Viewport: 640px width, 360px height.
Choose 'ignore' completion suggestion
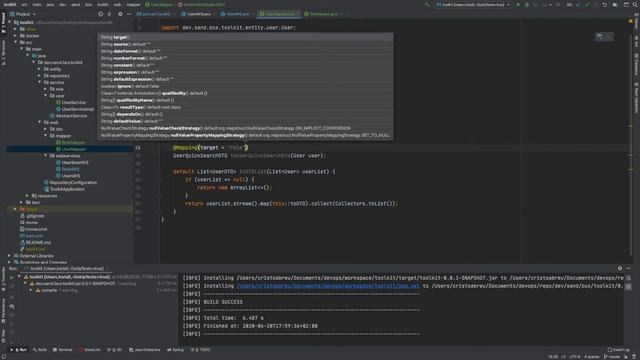pos(245,86)
